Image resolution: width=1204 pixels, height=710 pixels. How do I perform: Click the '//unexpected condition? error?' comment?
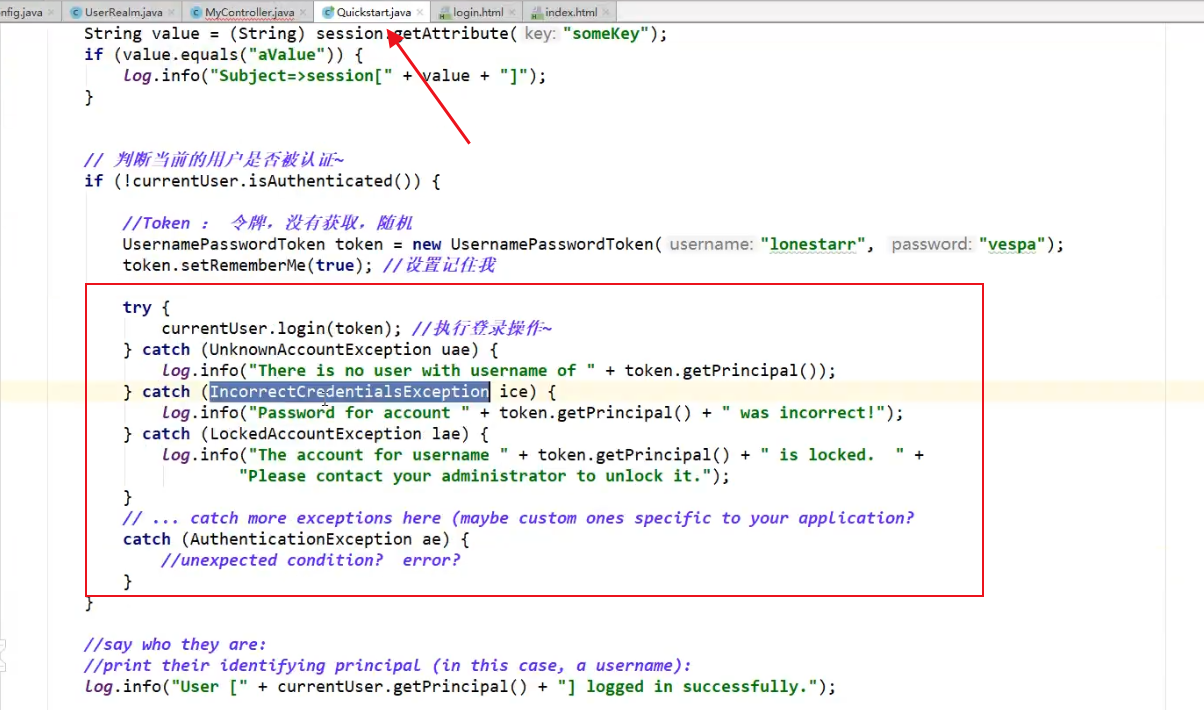[311, 560]
